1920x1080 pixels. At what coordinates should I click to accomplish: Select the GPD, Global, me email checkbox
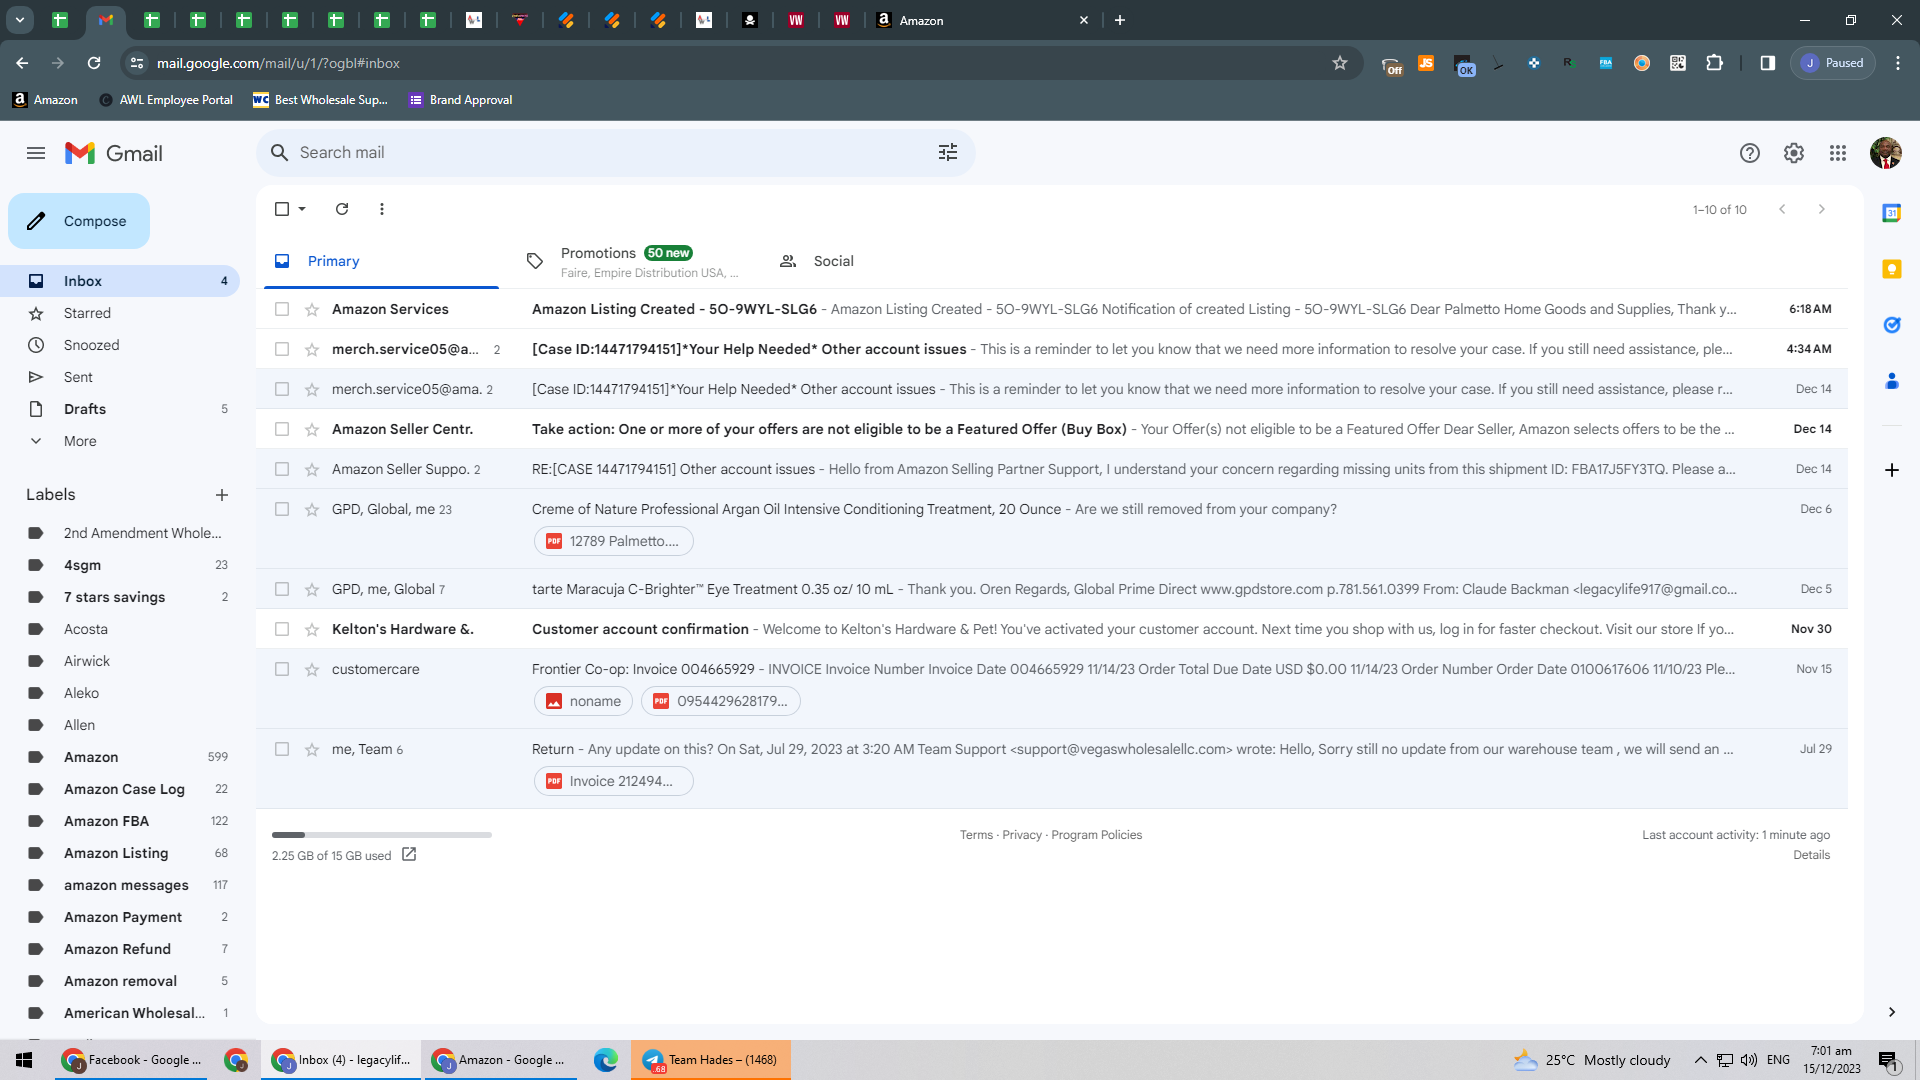coord(282,509)
